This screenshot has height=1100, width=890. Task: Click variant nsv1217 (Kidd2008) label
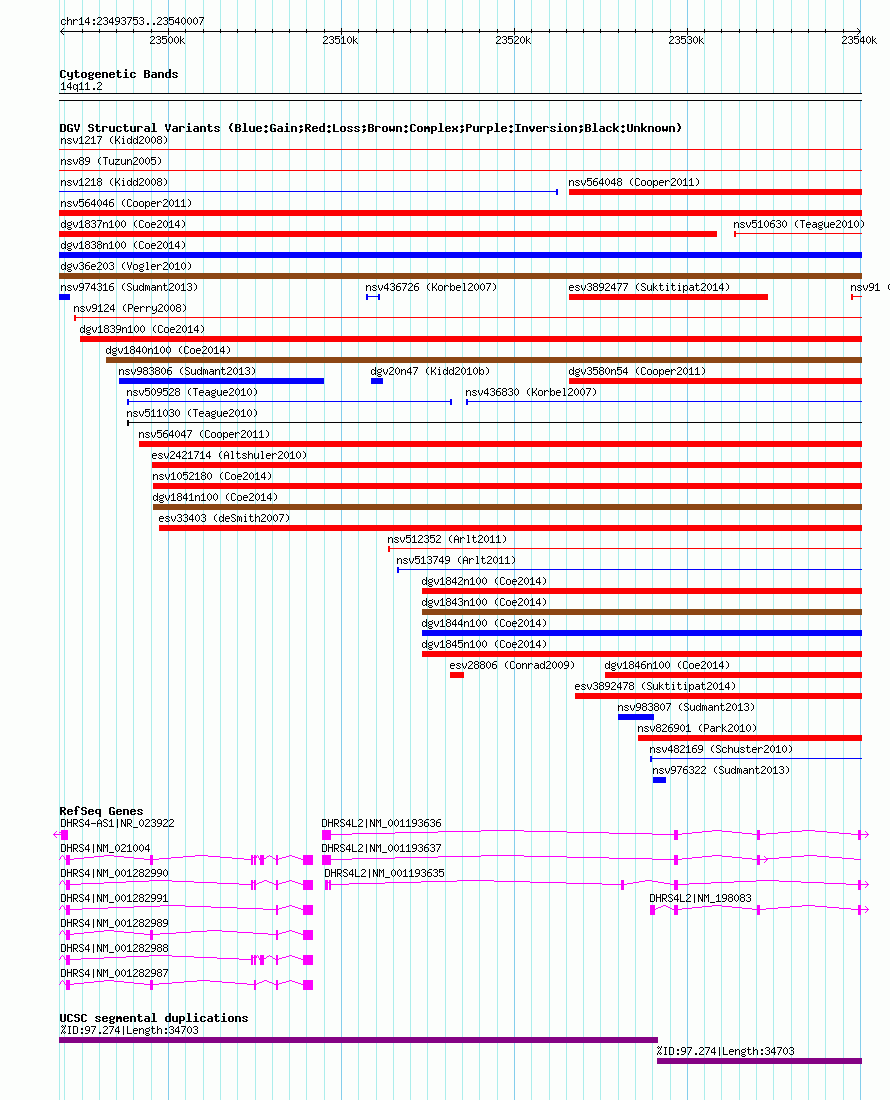click(114, 140)
